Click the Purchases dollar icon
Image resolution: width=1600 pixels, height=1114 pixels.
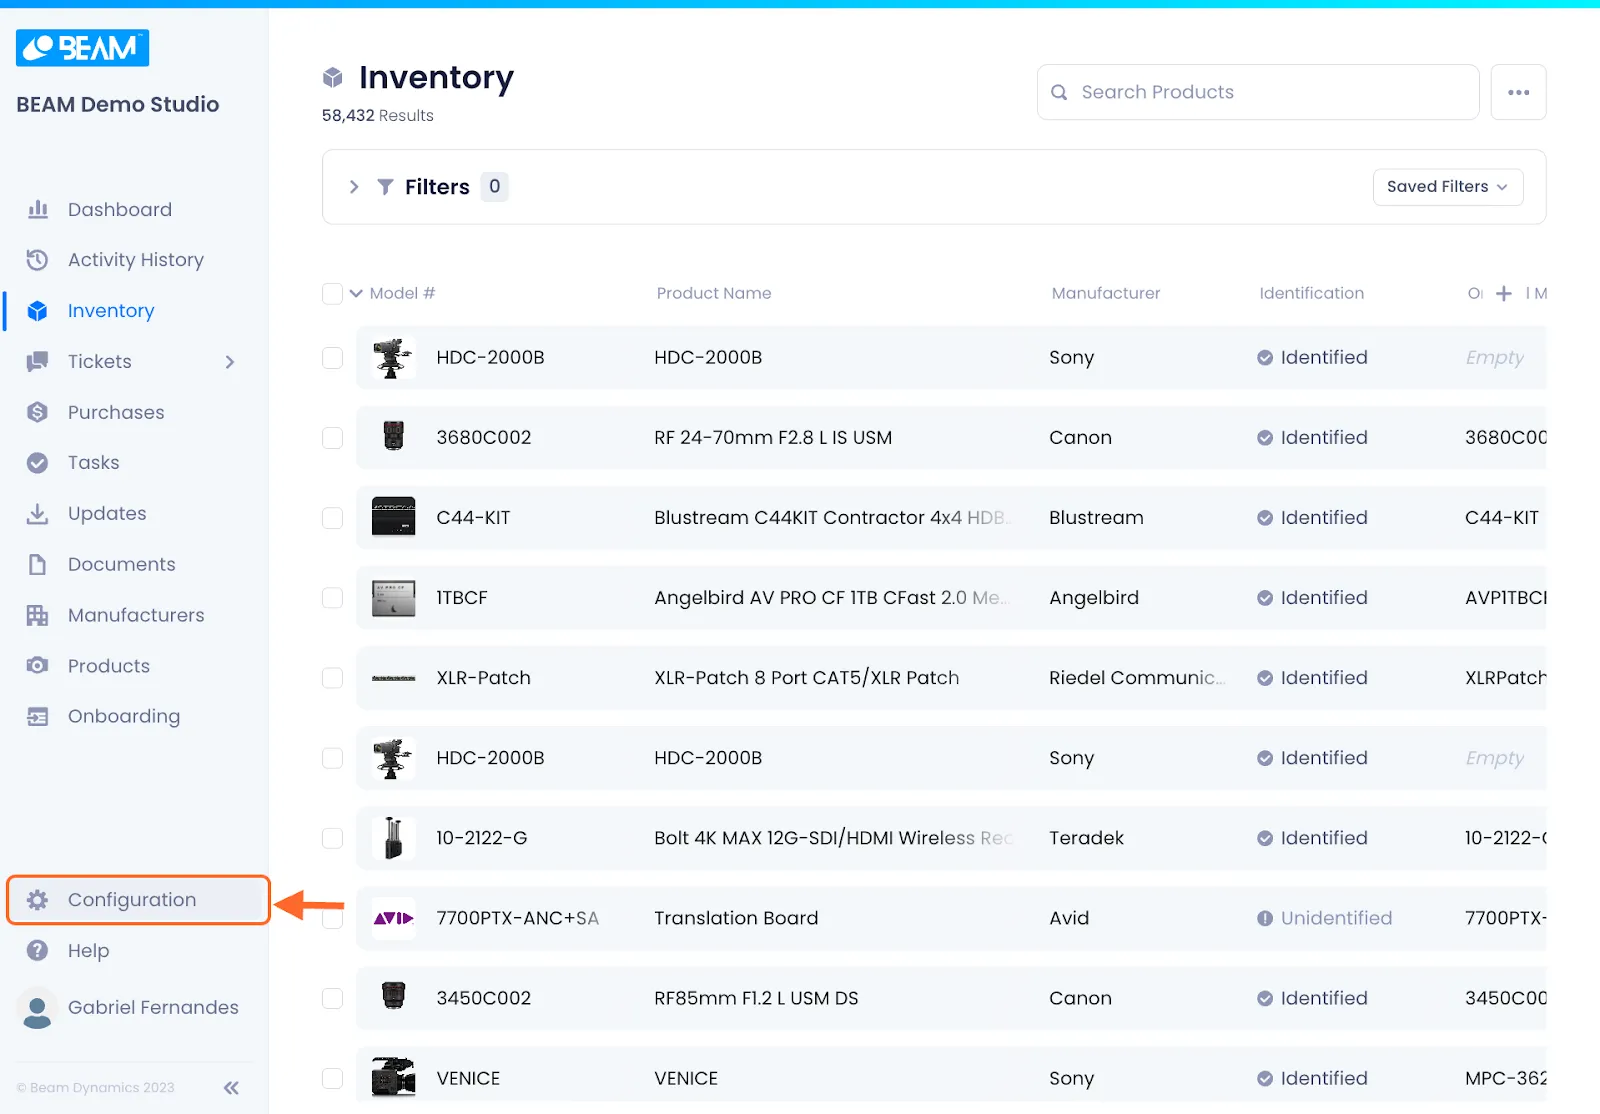coord(38,412)
